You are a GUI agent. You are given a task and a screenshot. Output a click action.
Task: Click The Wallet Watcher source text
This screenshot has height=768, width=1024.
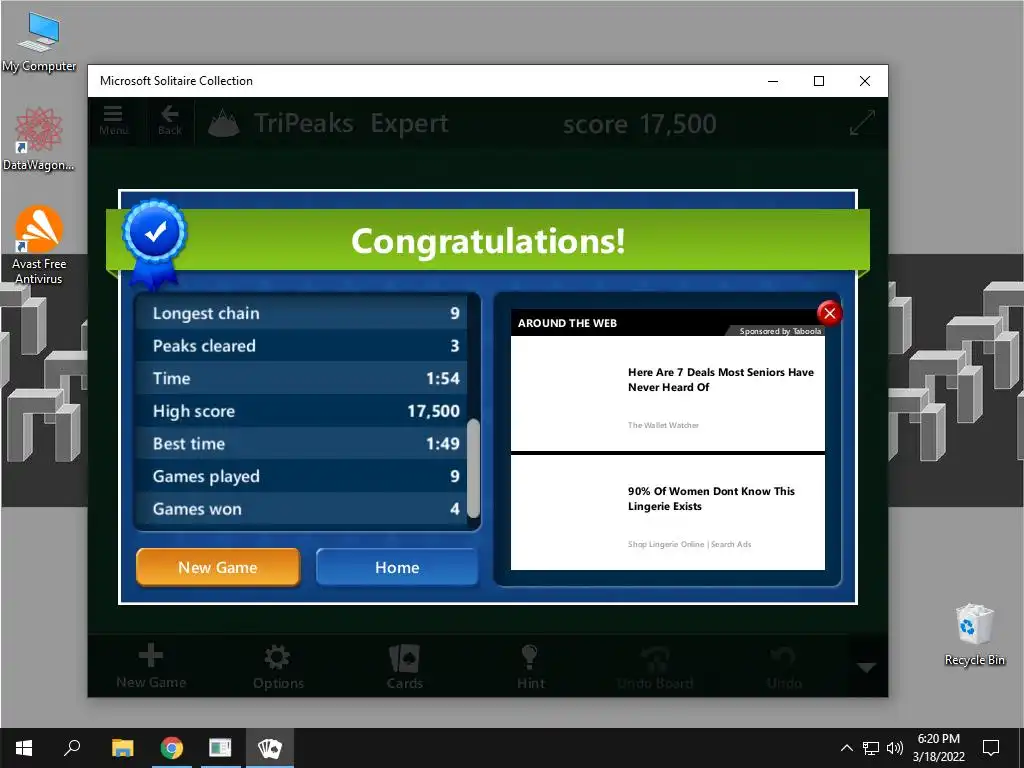pos(663,425)
